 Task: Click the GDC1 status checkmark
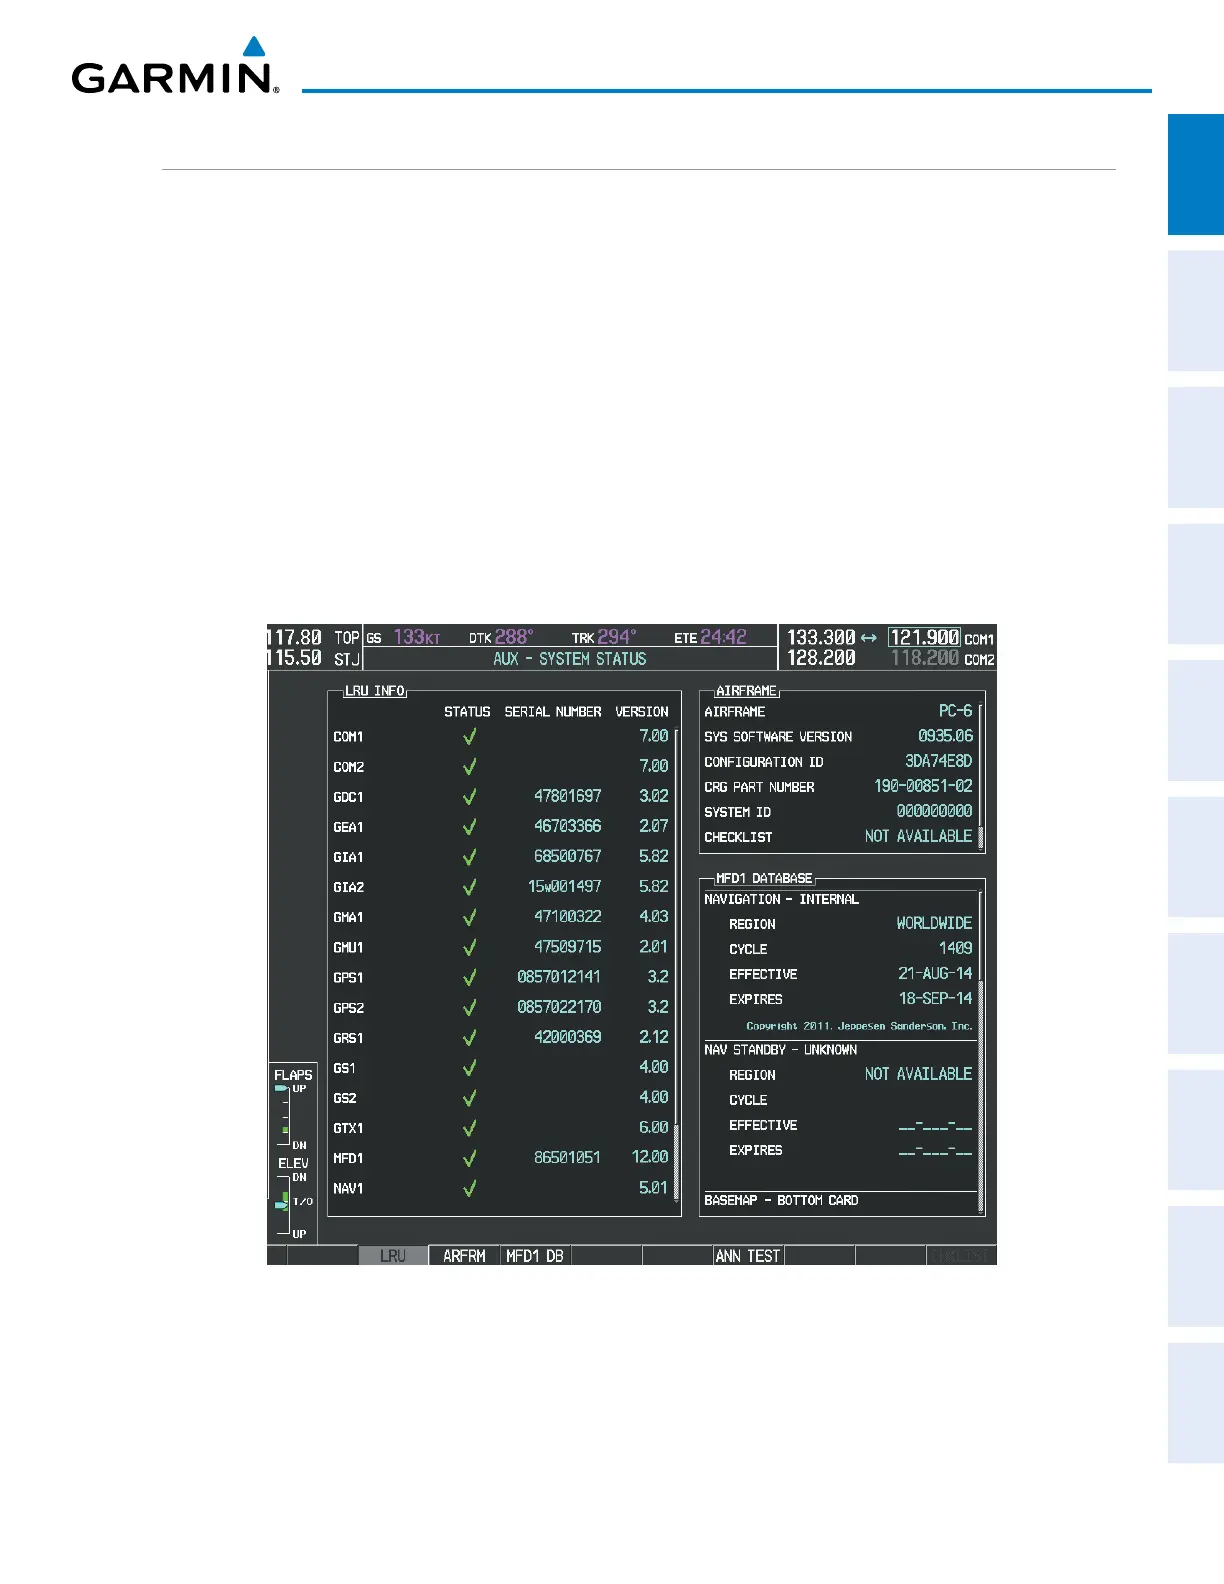pyautogui.click(x=469, y=797)
